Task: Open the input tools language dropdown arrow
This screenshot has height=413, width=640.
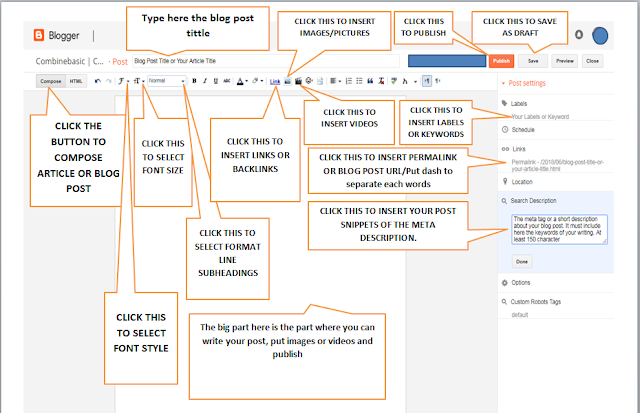Action: (416, 82)
